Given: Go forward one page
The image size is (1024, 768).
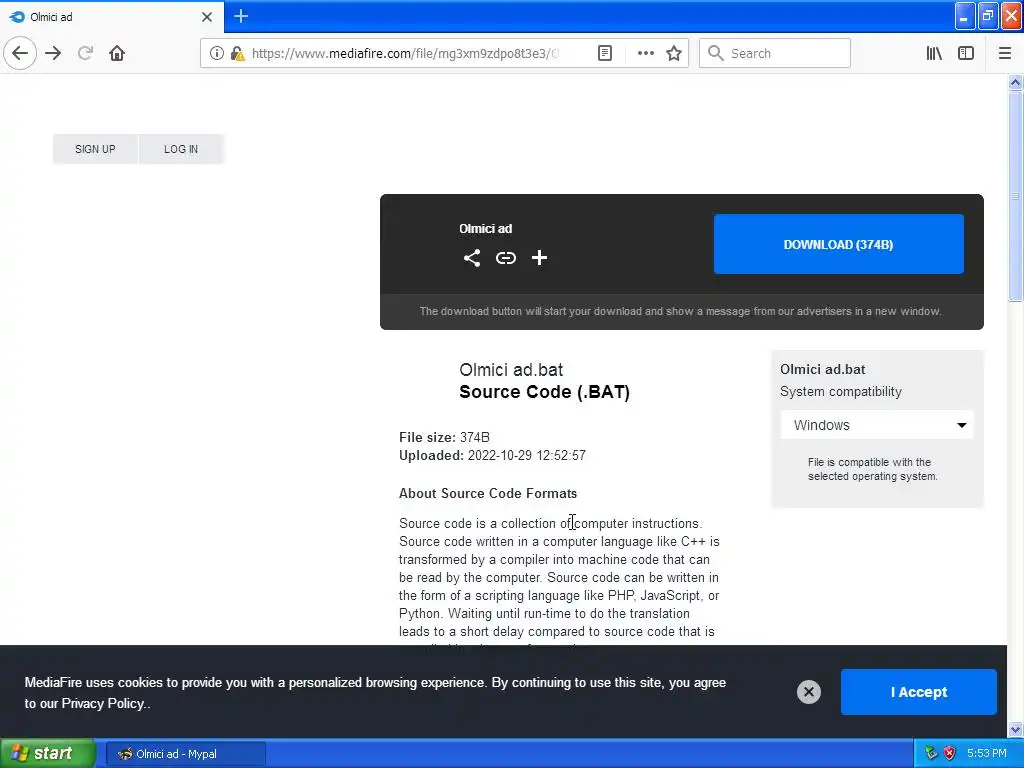Looking at the screenshot, I should (x=53, y=53).
